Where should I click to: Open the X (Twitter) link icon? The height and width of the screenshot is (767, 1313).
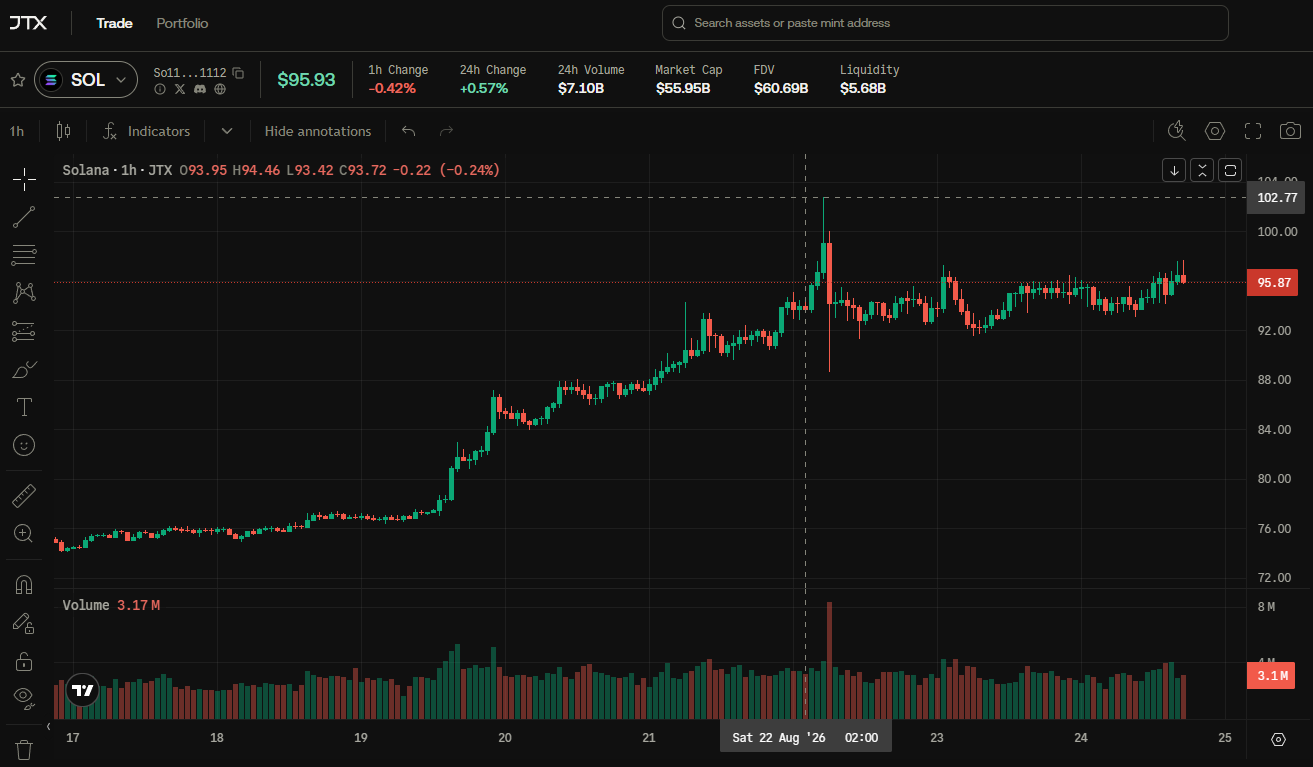[180, 89]
